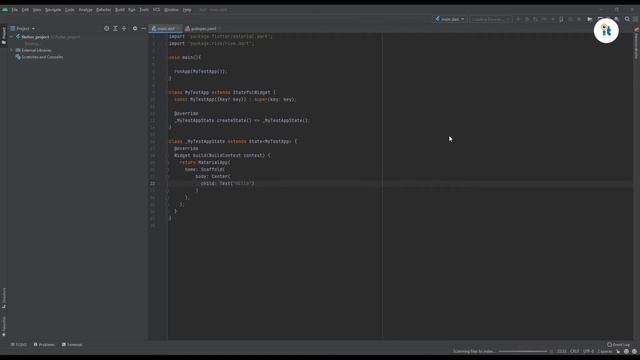Click the child: Text('Hello') code line

click(227, 184)
